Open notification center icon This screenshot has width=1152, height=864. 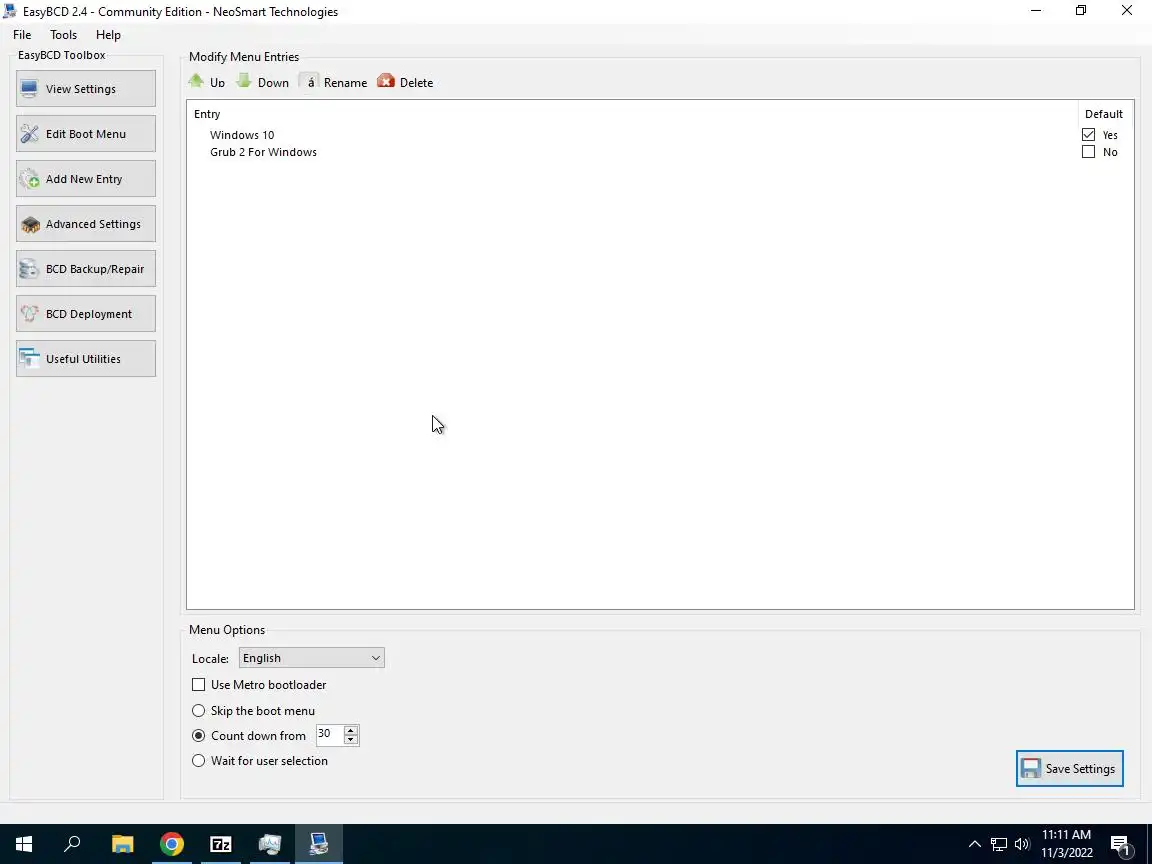[x=1120, y=845]
